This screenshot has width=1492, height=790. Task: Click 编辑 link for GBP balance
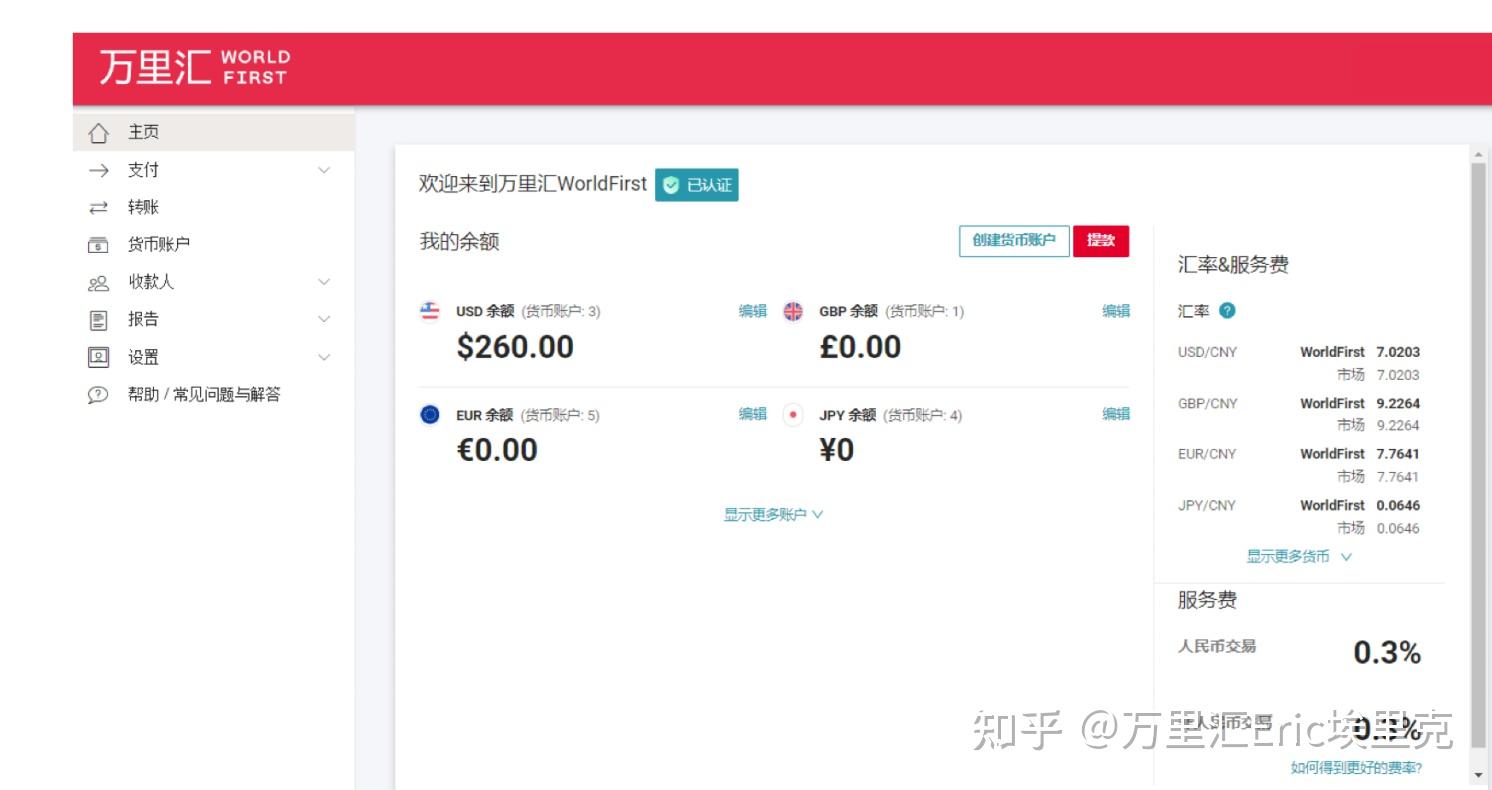(x=1116, y=311)
